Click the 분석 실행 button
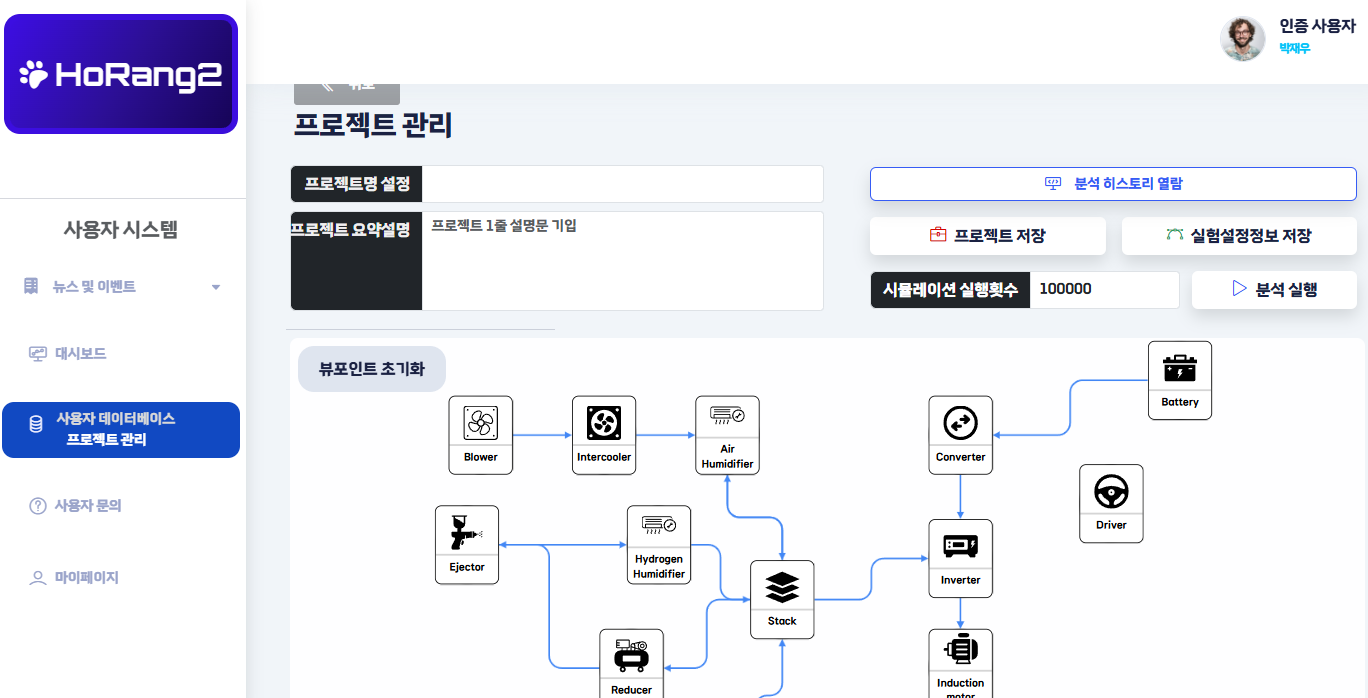 pos(1274,290)
